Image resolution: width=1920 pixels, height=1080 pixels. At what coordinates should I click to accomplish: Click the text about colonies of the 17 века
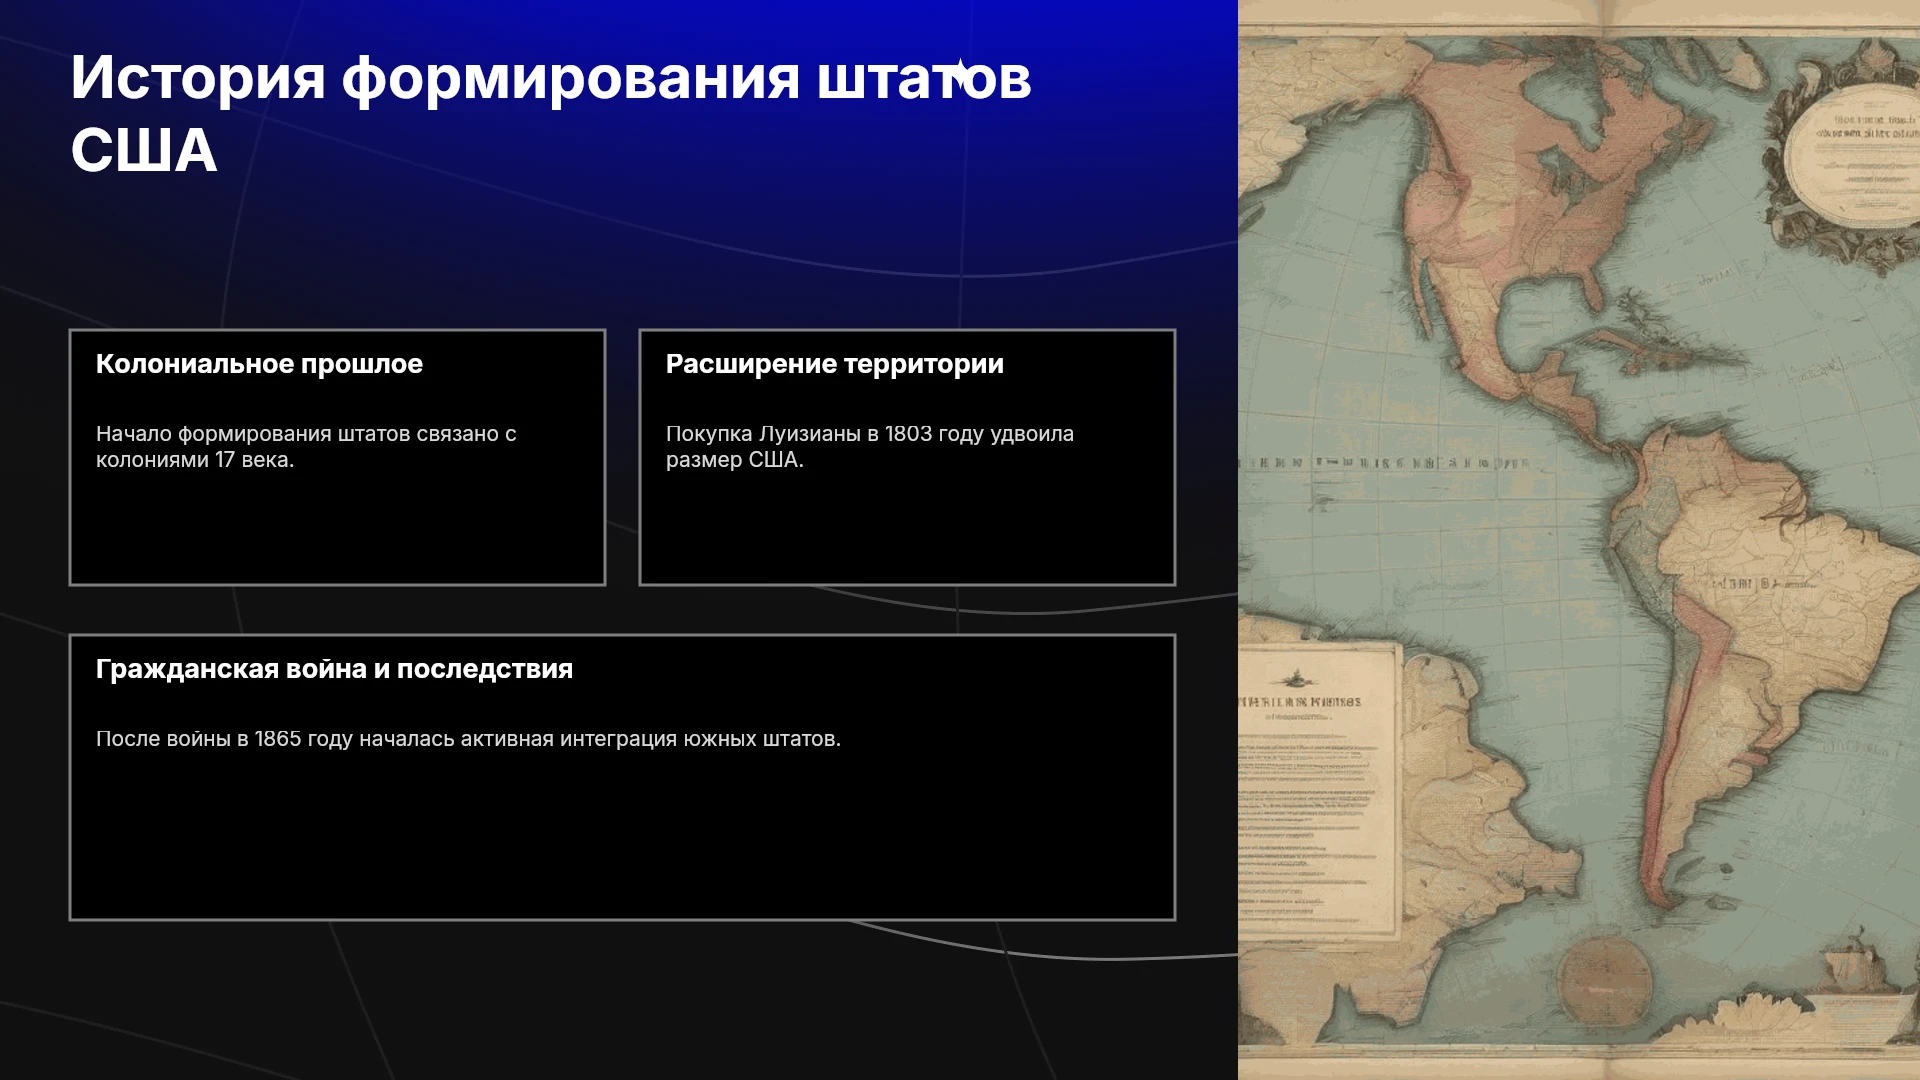306,446
